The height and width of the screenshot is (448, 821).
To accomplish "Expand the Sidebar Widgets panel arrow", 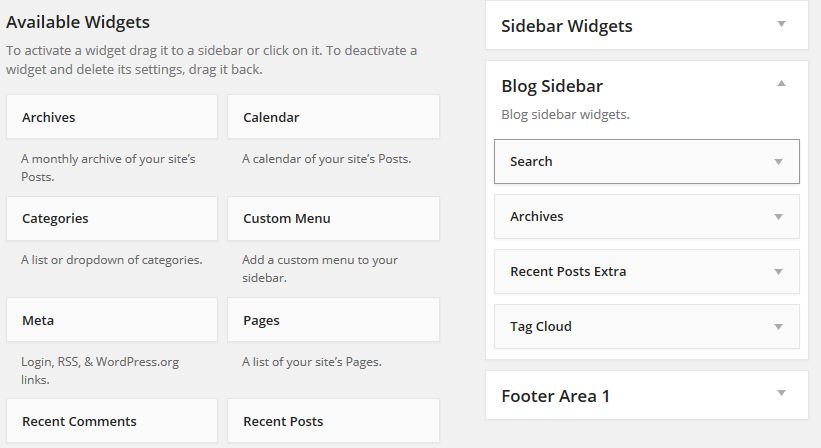I will pos(781,25).
